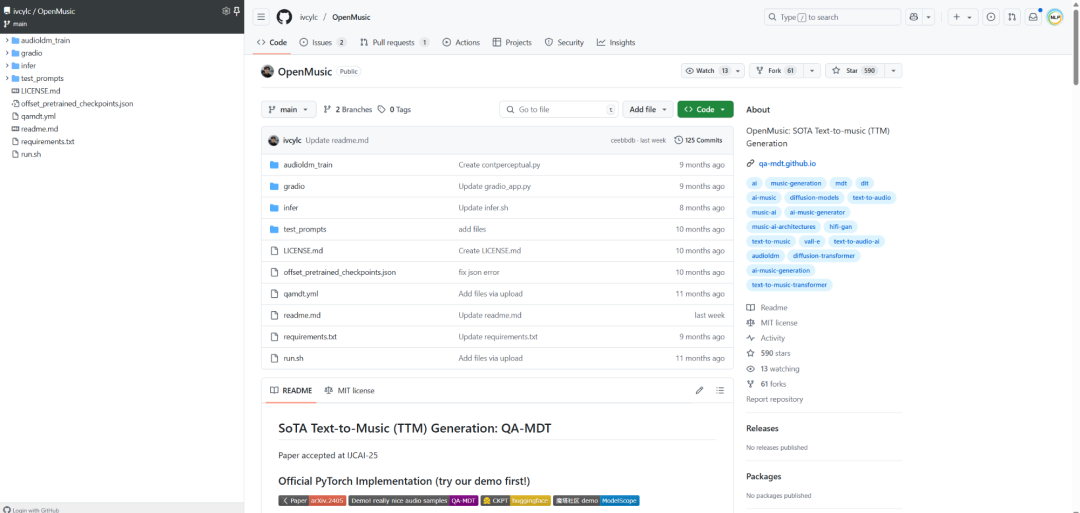1080x513 pixels.
Task: Open the Projects tab
Action: 512,42
